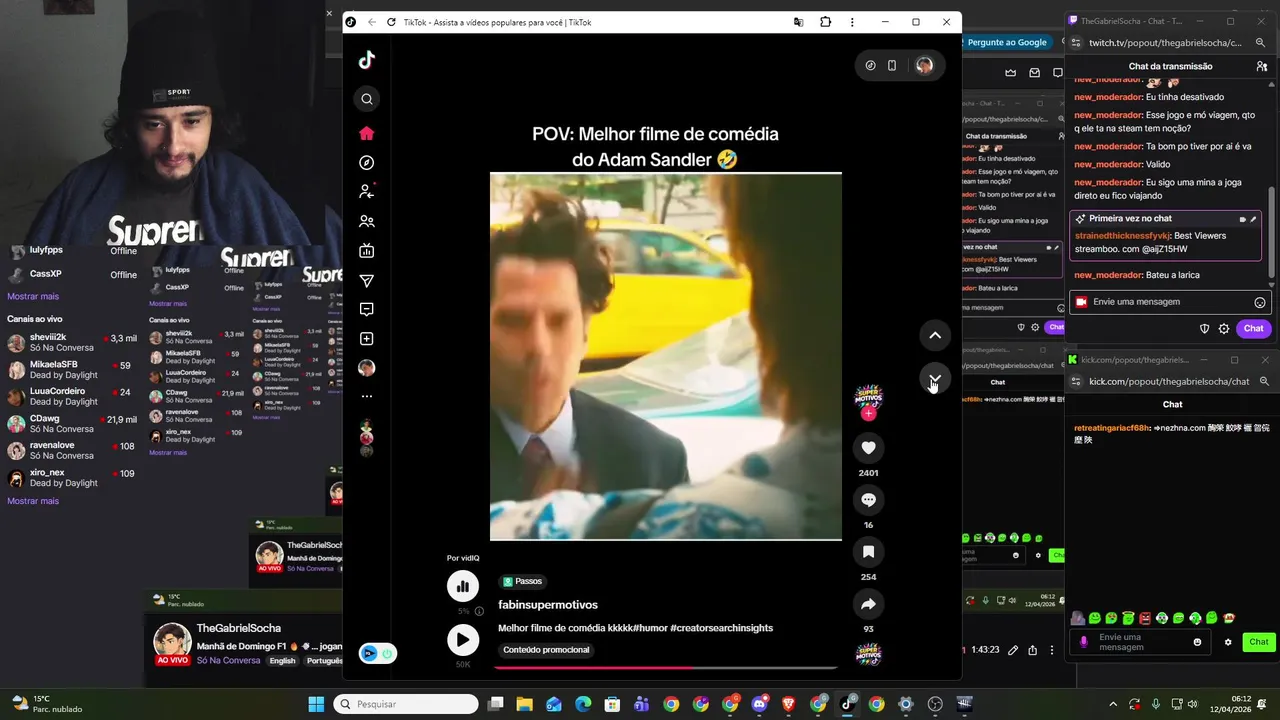Open Twitch chat community users icon
This screenshot has height=720, width=1280.
pyautogui.click(x=1262, y=66)
